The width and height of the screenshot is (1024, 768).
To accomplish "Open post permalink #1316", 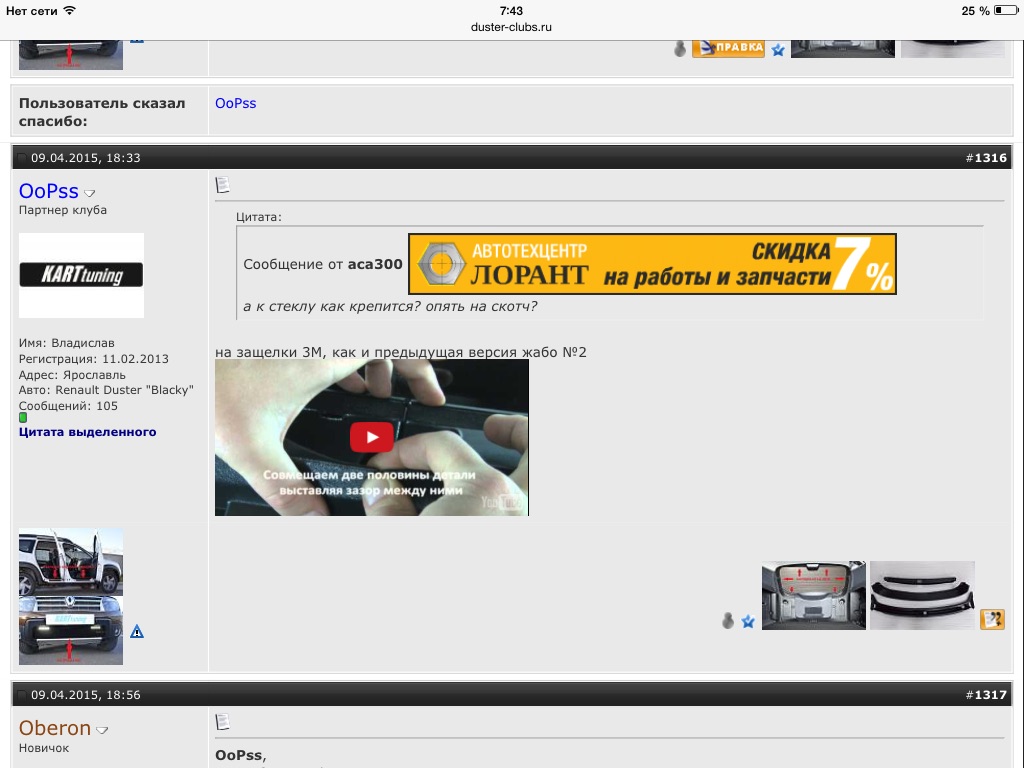I will 991,158.
